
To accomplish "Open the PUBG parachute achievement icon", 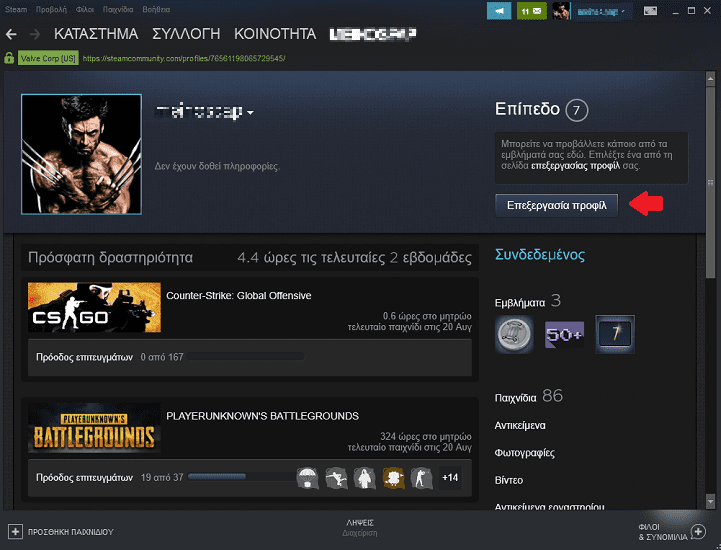I will coord(307,478).
